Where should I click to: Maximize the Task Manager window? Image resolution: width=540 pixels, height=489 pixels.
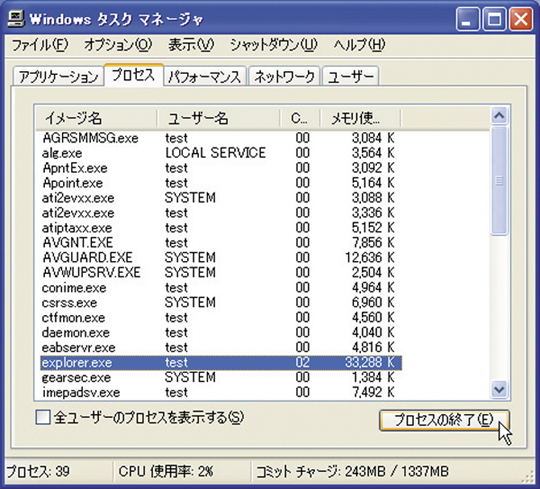[x=494, y=20]
